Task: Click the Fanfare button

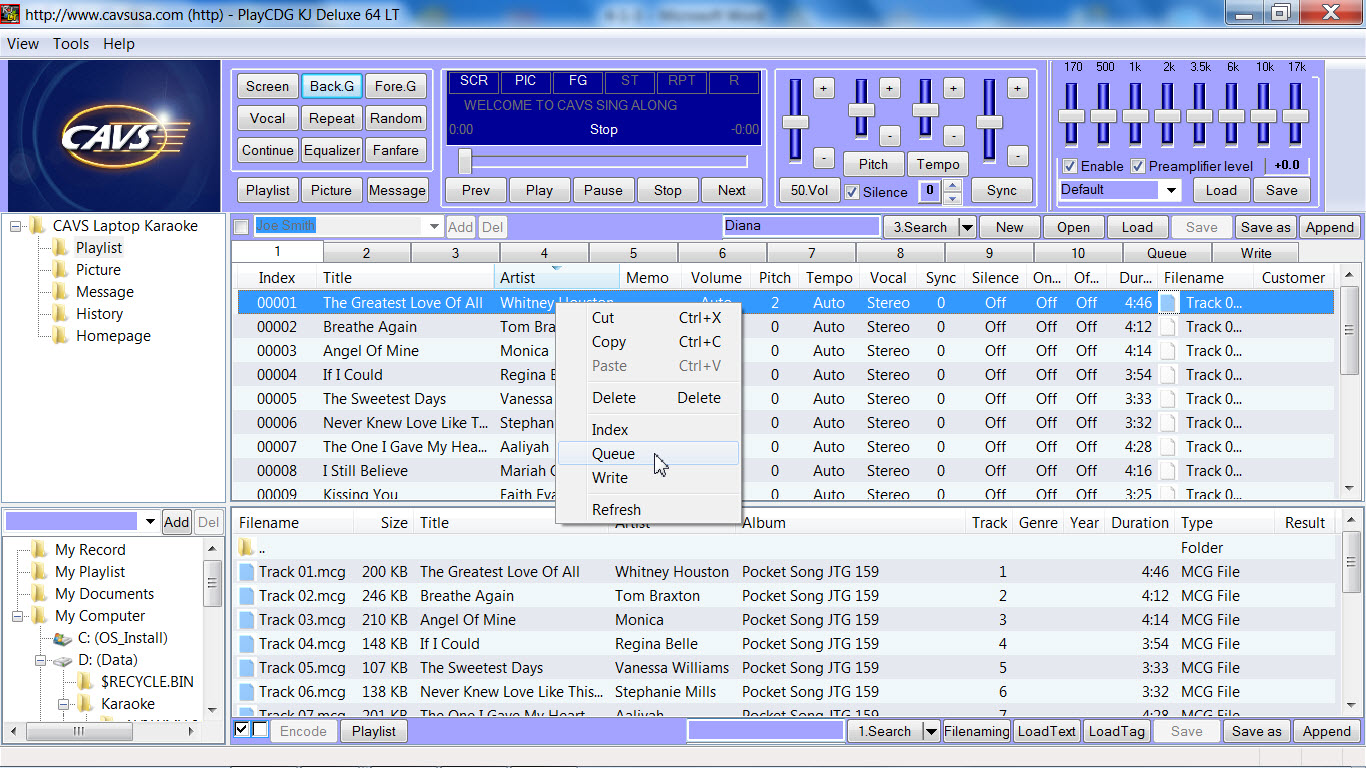Action: tap(396, 150)
